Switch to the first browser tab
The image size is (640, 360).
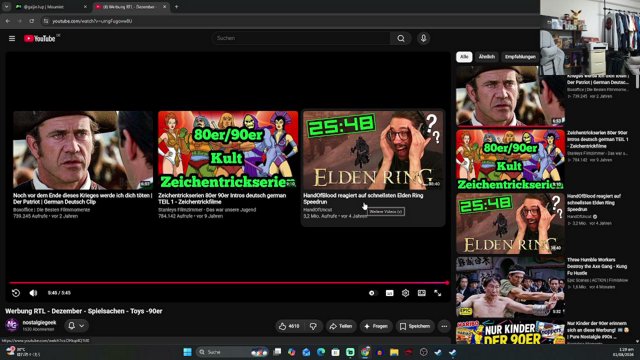[x=50, y=7]
